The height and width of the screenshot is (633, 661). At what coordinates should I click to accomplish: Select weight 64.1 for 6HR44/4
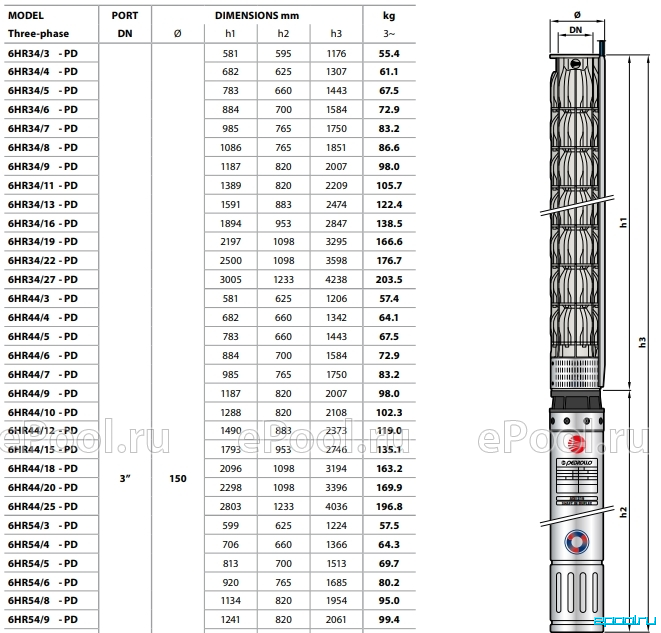[389, 317]
